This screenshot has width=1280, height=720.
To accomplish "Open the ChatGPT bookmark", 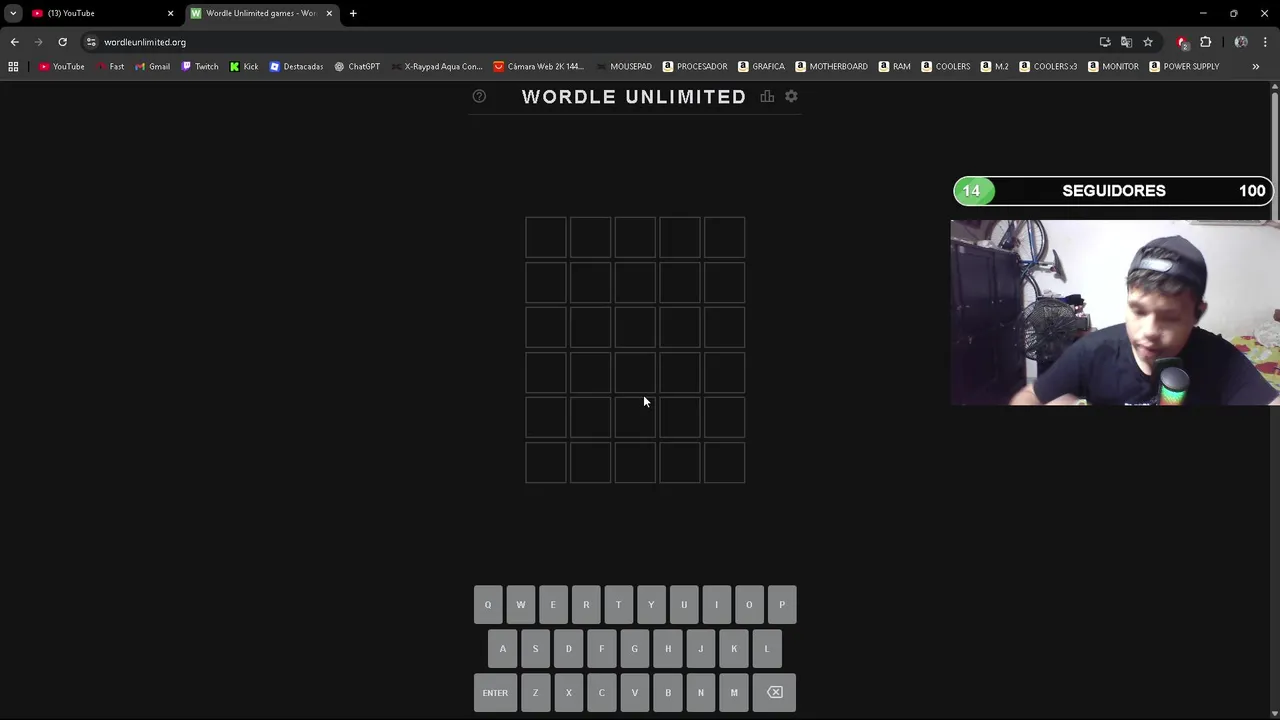I will (357, 66).
